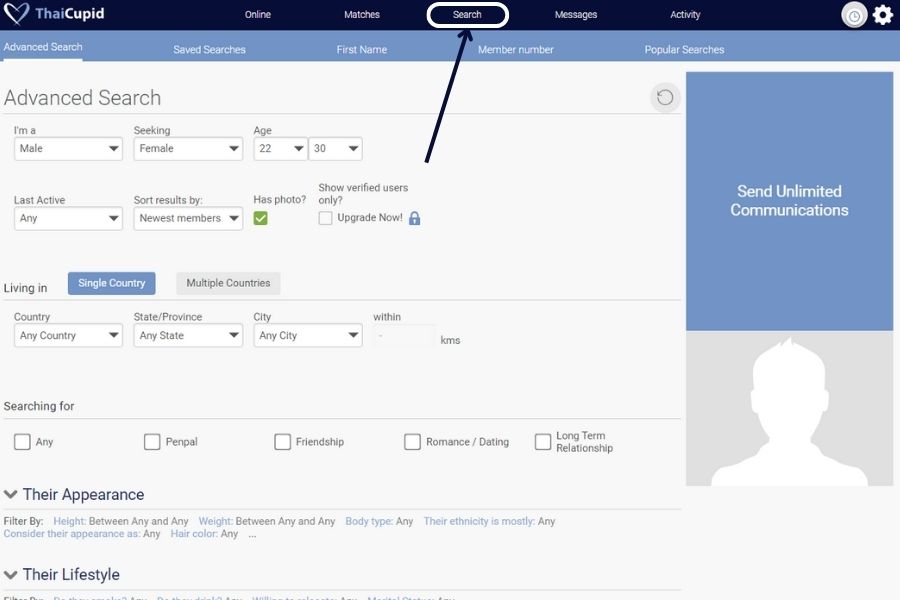Image resolution: width=900 pixels, height=600 pixels.
Task: Click the Height filter link
Action: coord(69,521)
